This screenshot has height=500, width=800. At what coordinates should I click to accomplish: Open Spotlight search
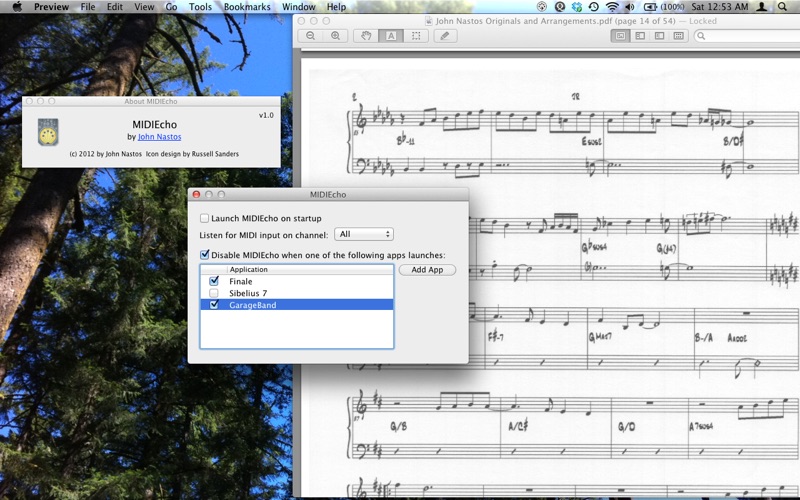coord(782,7)
